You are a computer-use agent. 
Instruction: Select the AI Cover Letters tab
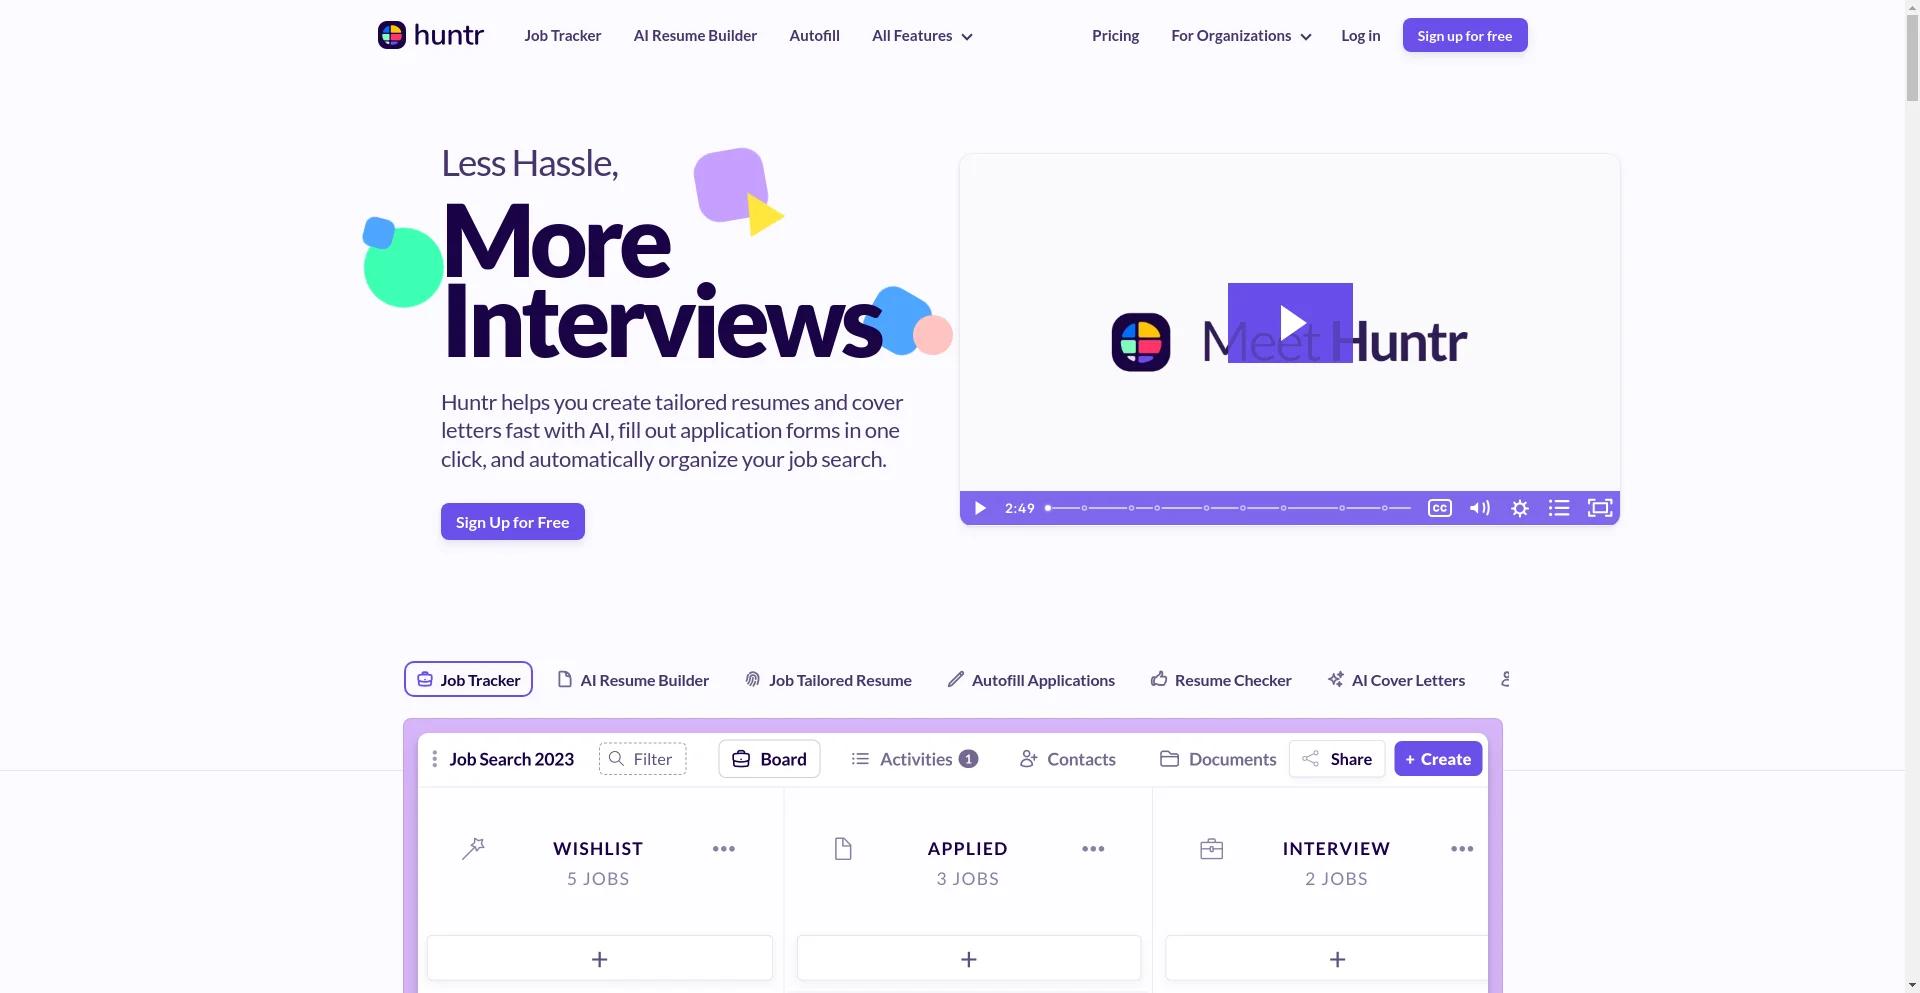point(1396,680)
